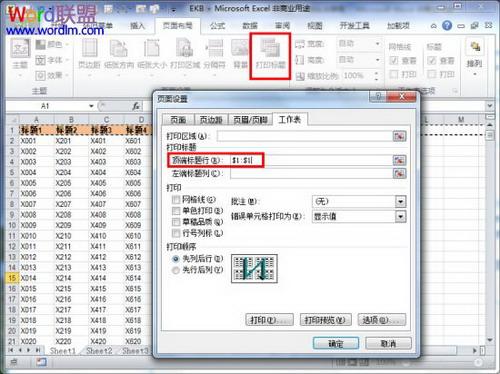Click the Excel Help question mark icon

pyautogui.click(x=447, y=25)
